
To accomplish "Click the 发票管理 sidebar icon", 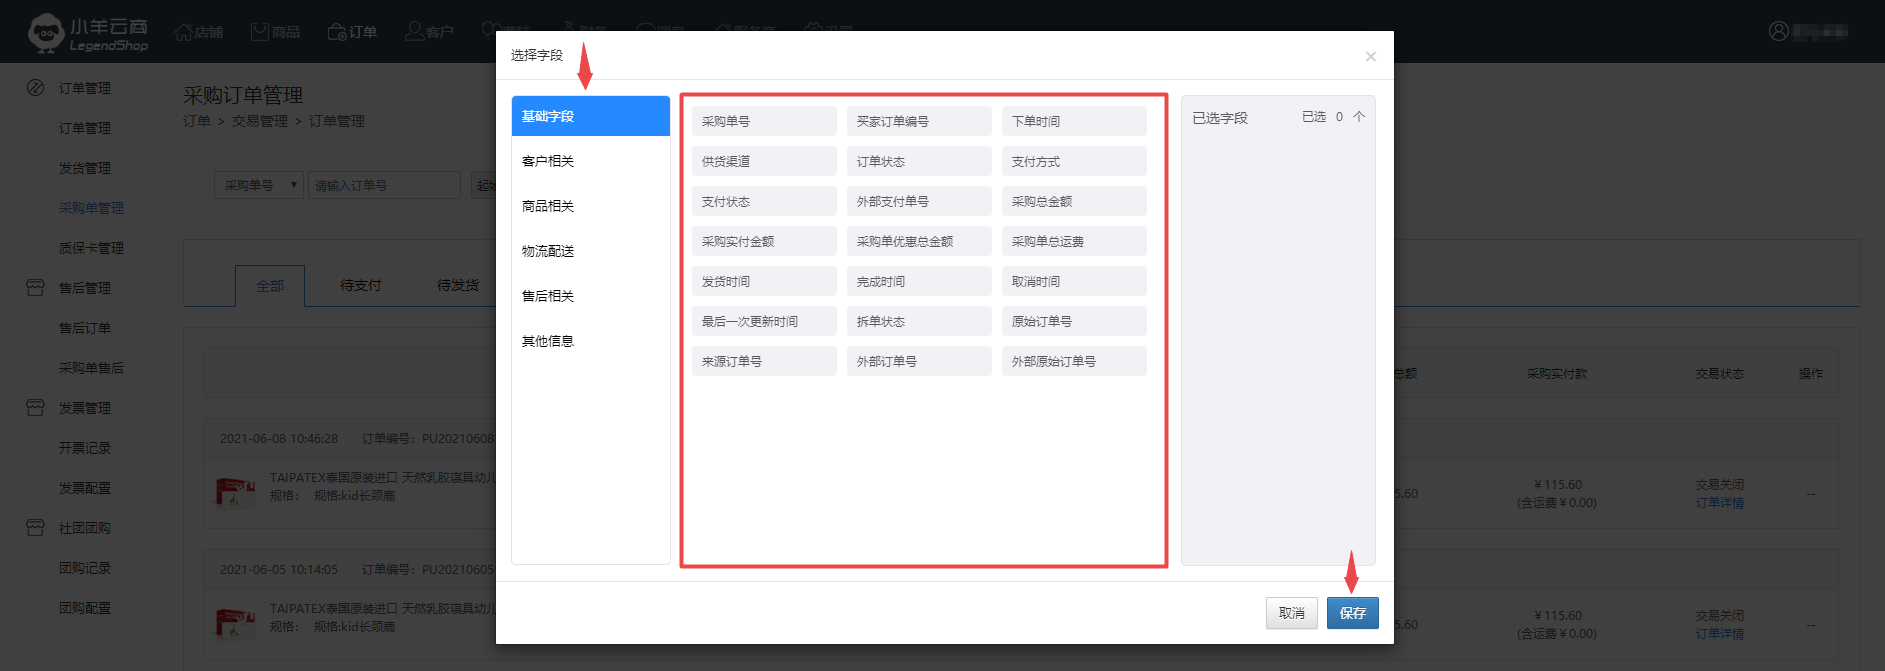I will [36, 408].
